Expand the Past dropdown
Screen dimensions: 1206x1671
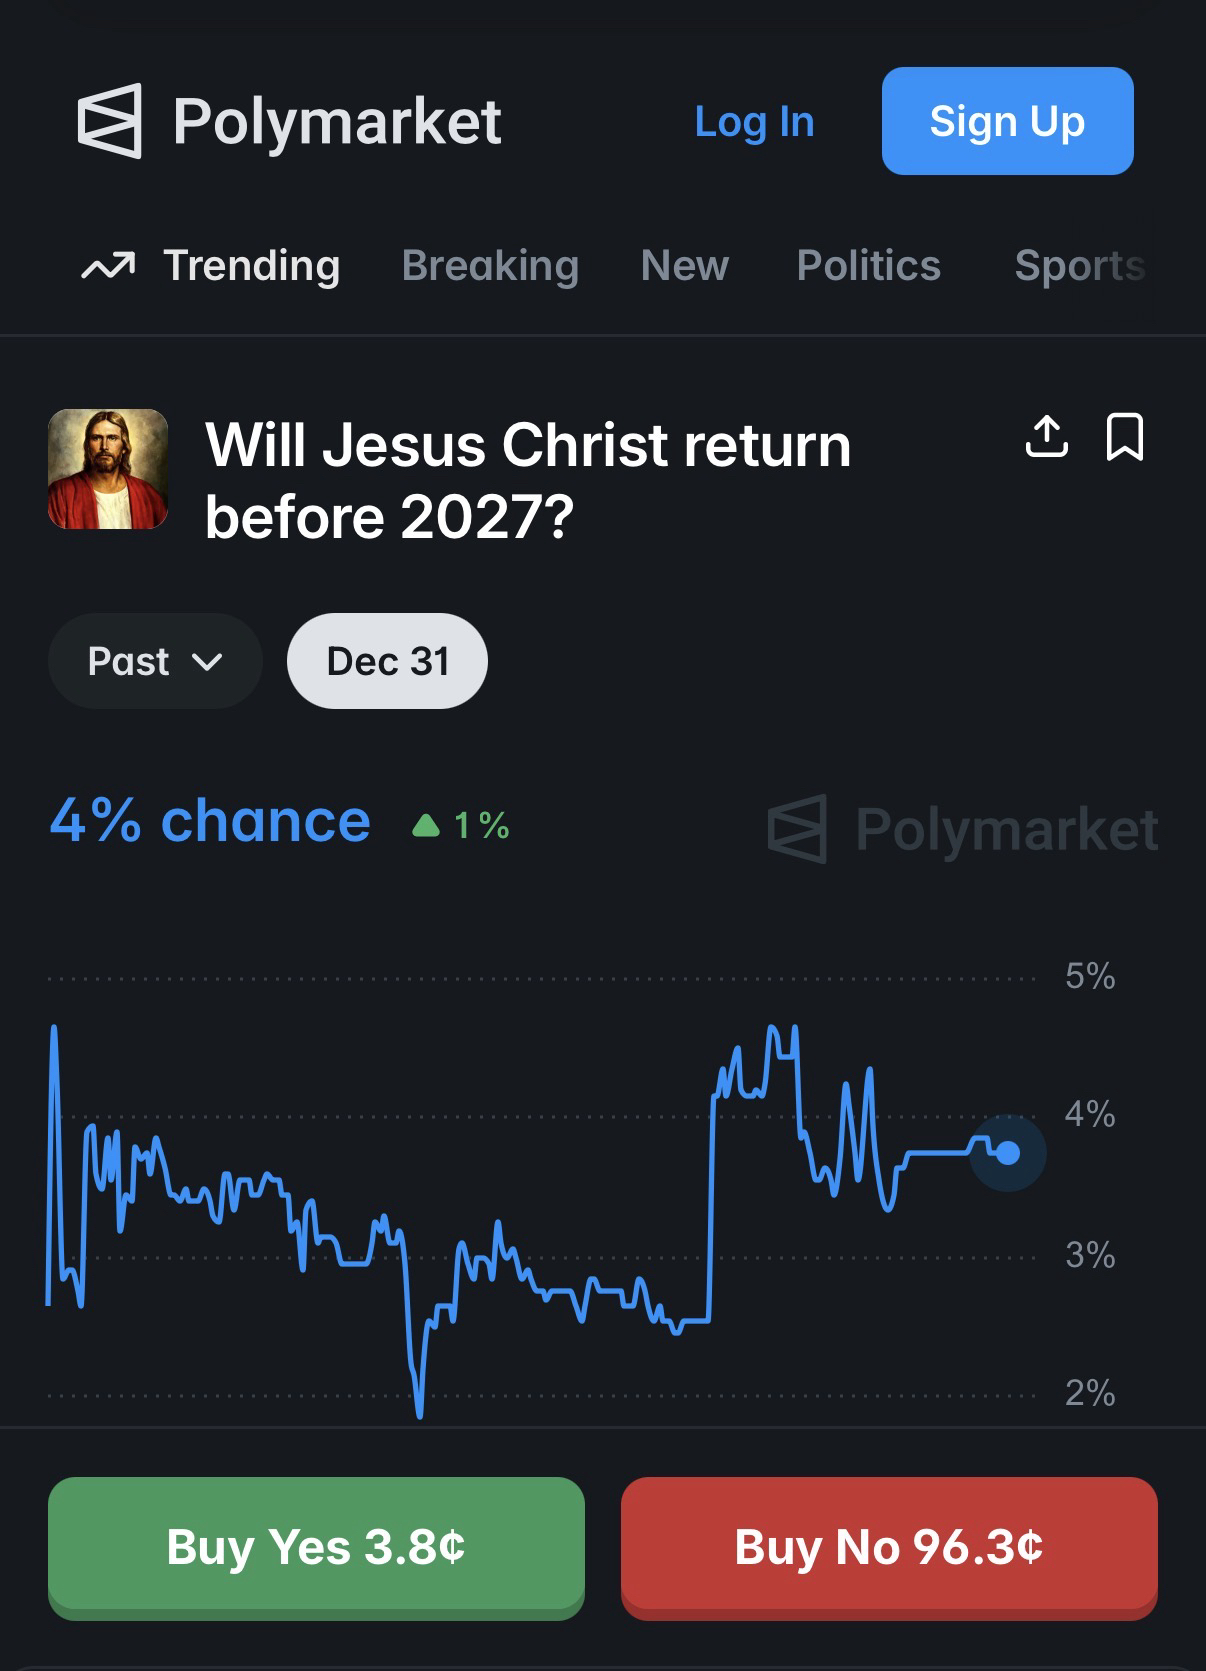pos(155,661)
